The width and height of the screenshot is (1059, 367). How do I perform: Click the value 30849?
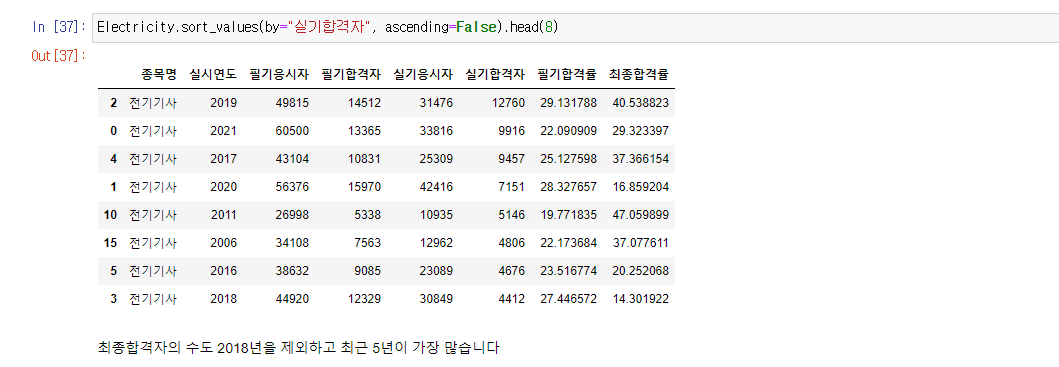[x=436, y=299]
